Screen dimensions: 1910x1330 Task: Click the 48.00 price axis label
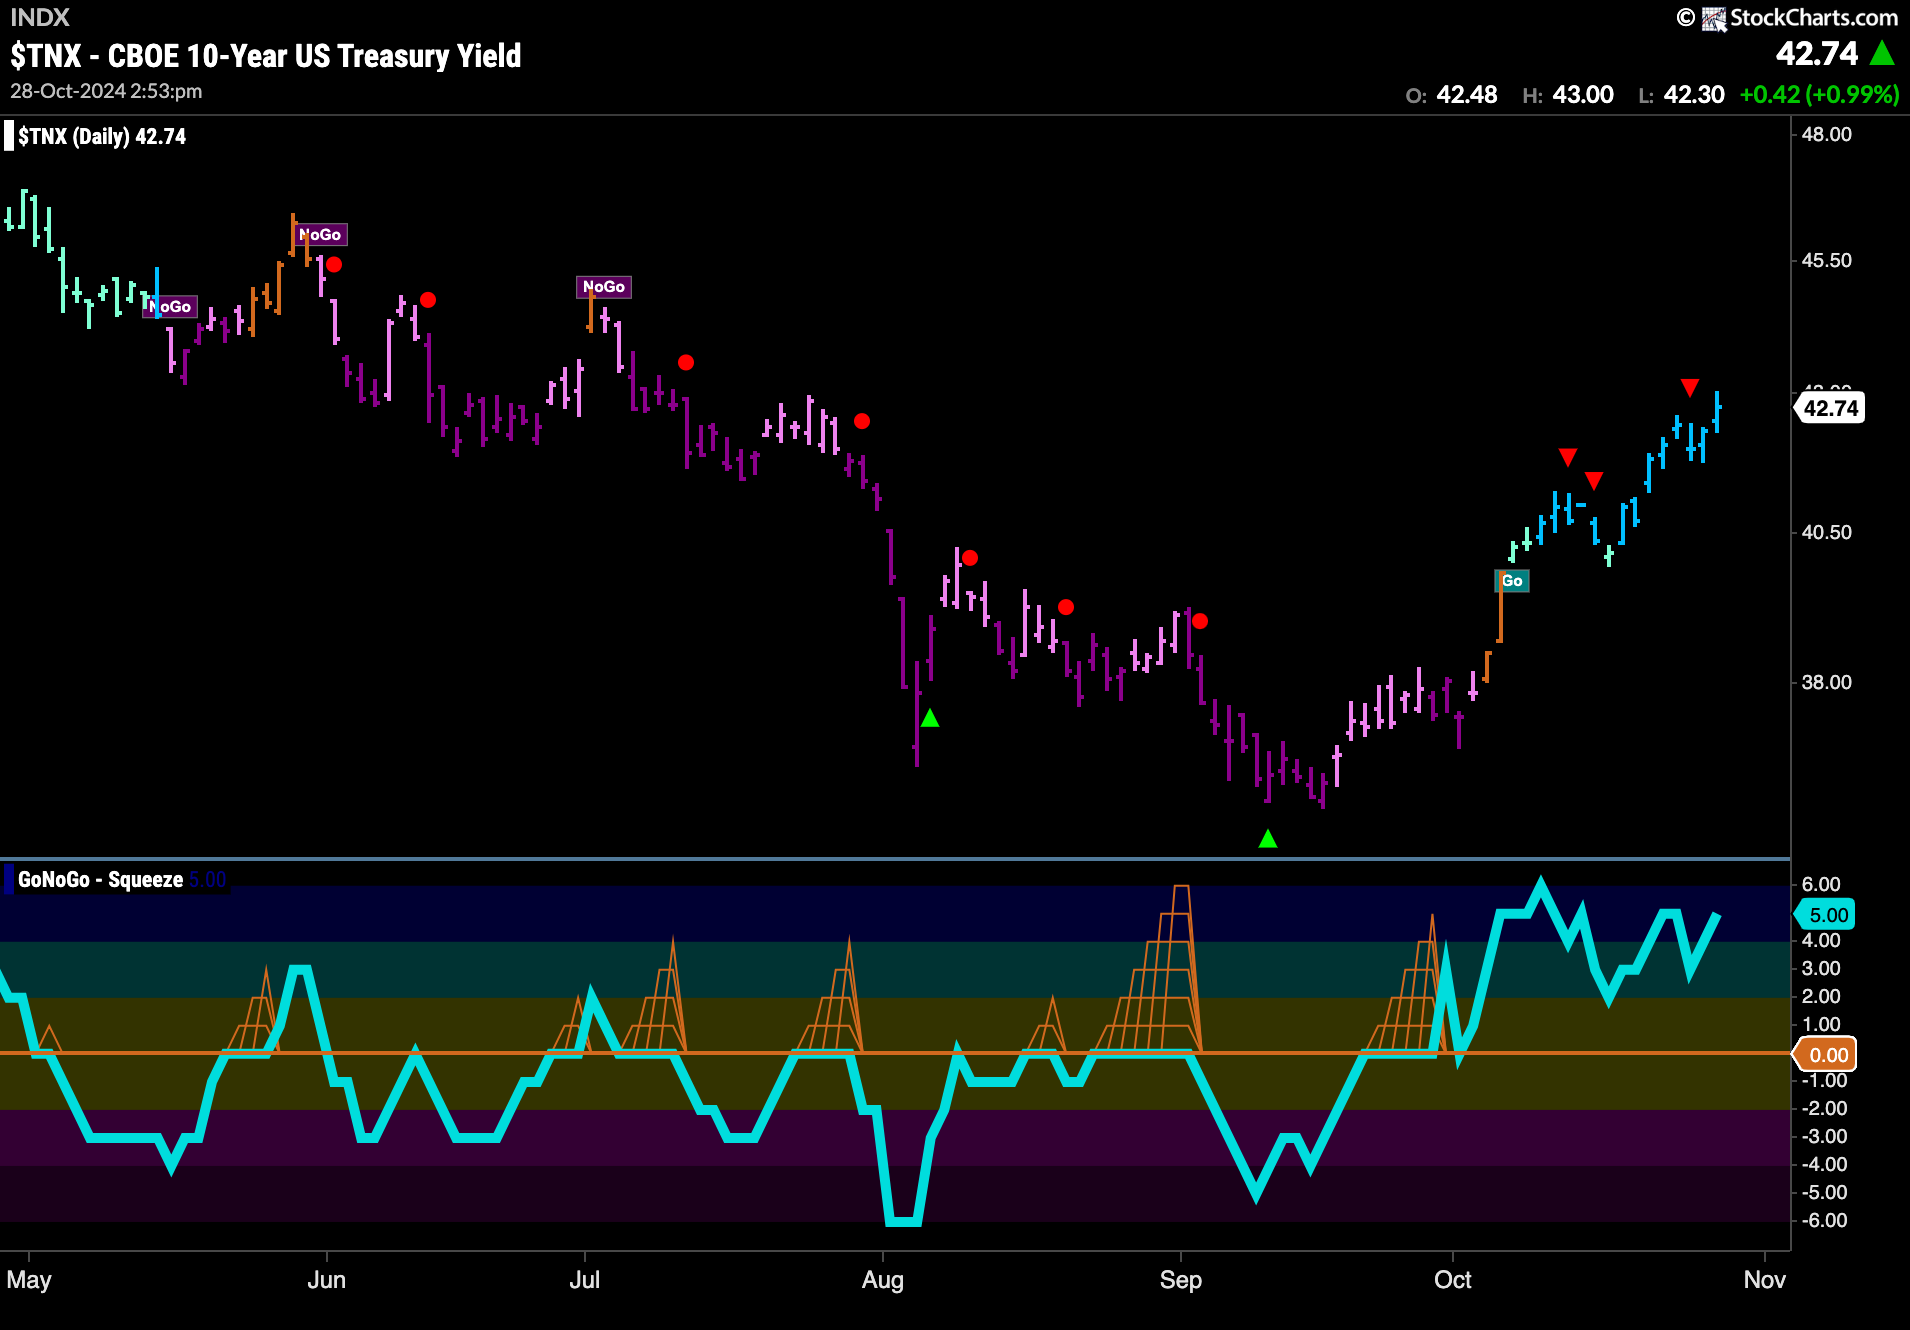(x=1827, y=135)
